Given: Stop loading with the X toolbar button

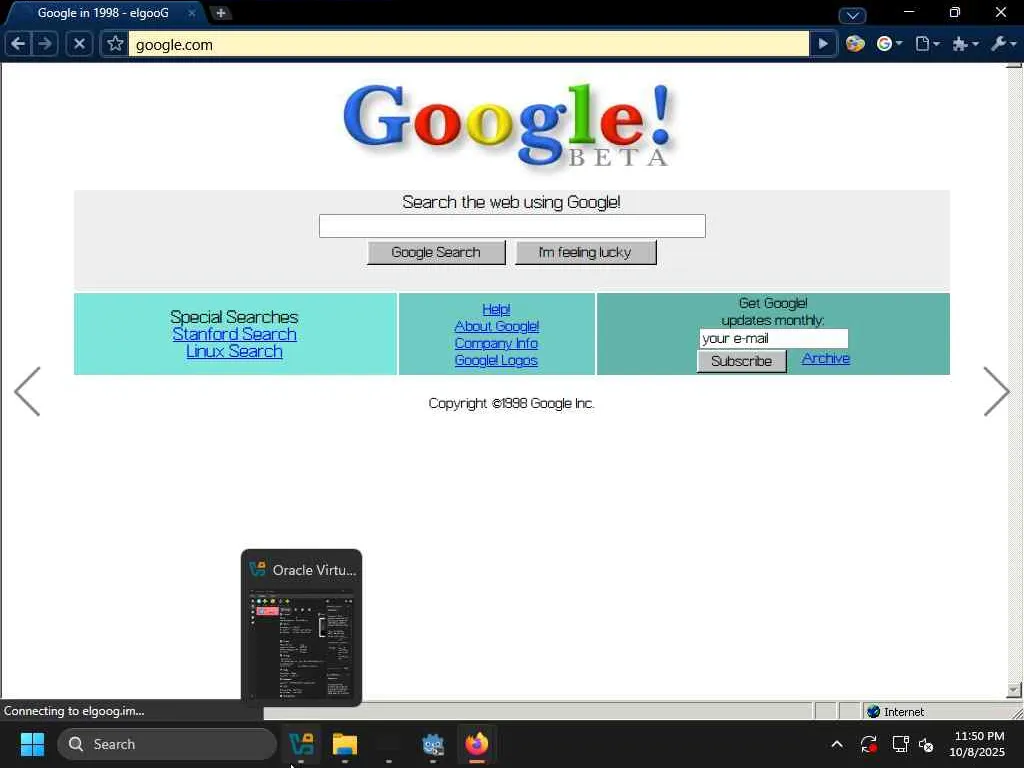Looking at the screenshot, I should pyautogui.click(x=79, y=44).
